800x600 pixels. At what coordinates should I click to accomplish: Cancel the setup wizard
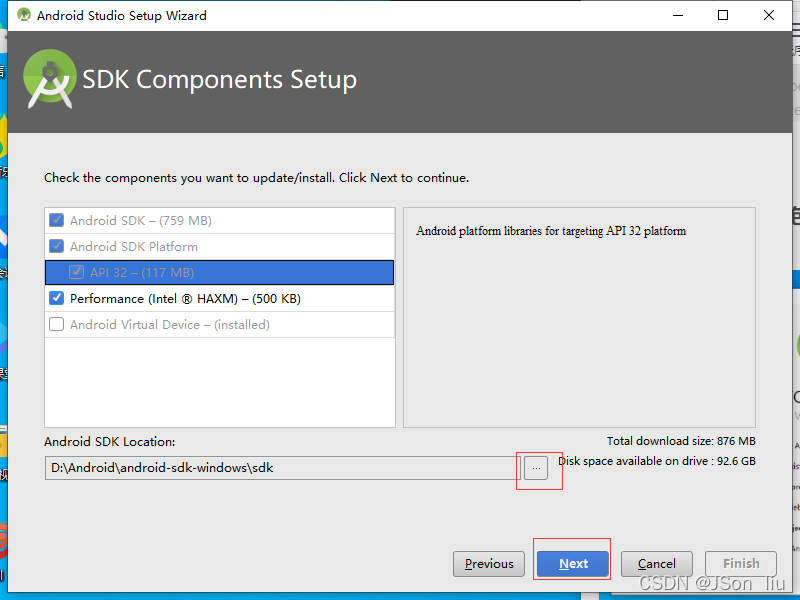tap(657, 564)
